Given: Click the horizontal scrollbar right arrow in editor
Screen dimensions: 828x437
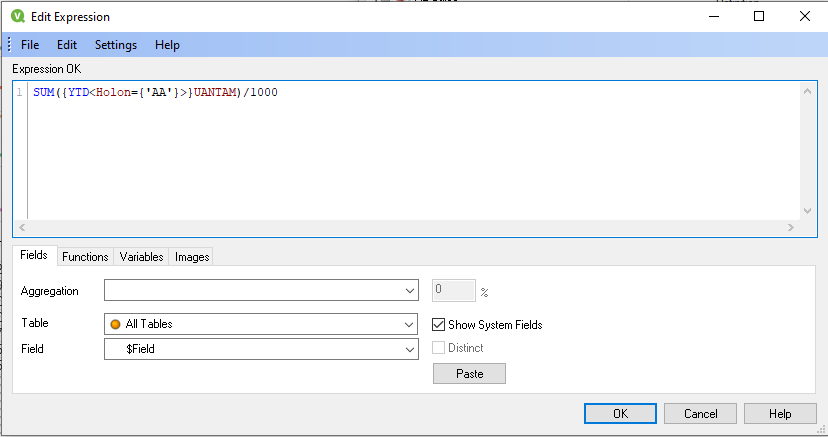Looking at the screenshot, I should pos(791,227).
